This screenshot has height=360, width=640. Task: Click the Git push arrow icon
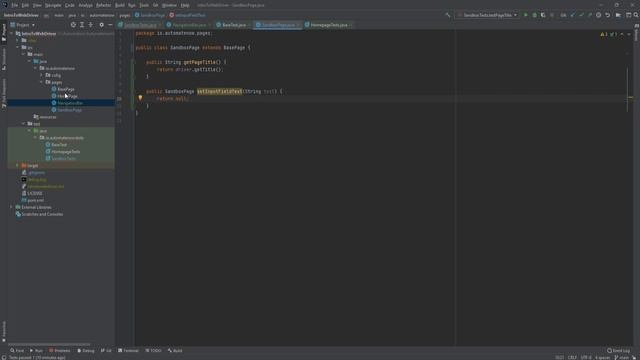(590, 15)
